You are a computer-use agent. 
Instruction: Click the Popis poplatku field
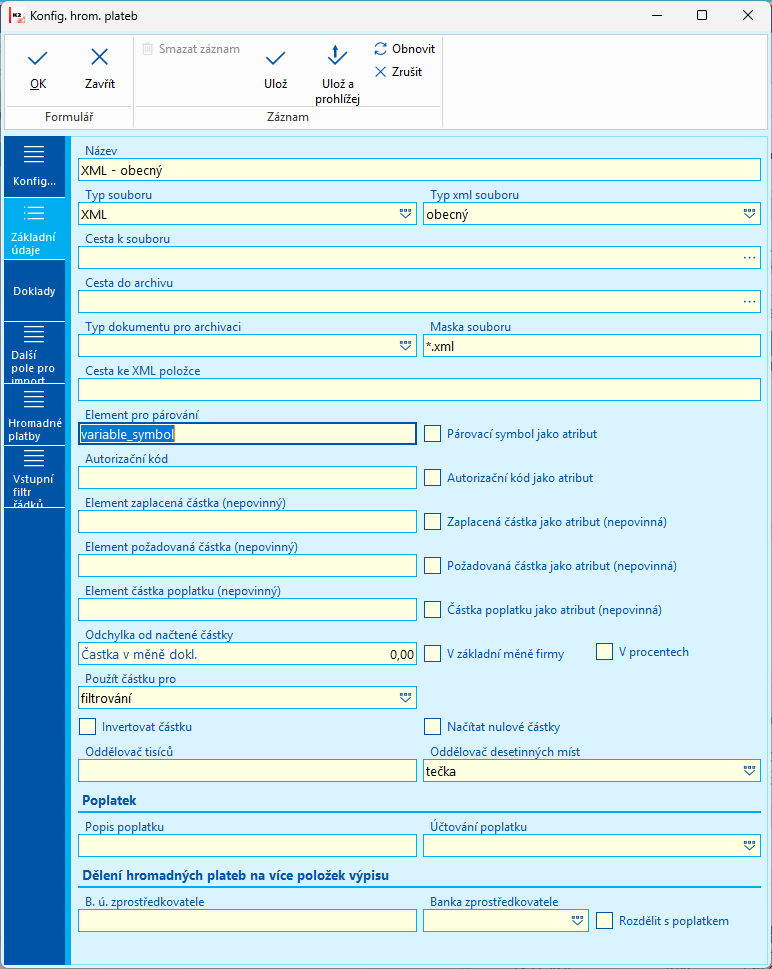(x=247, y=845)
